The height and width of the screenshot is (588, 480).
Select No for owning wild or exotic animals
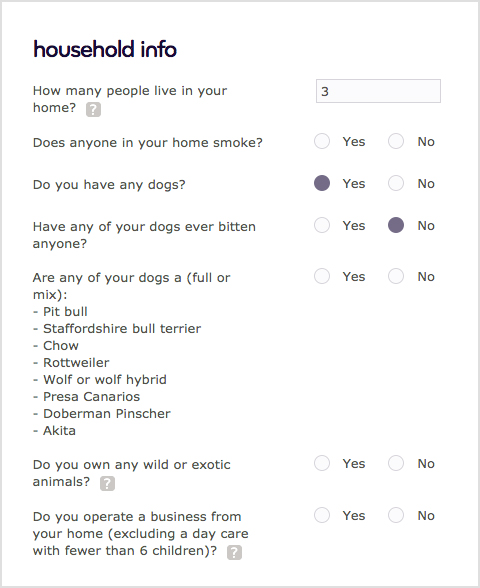click(x=396, y=463)
